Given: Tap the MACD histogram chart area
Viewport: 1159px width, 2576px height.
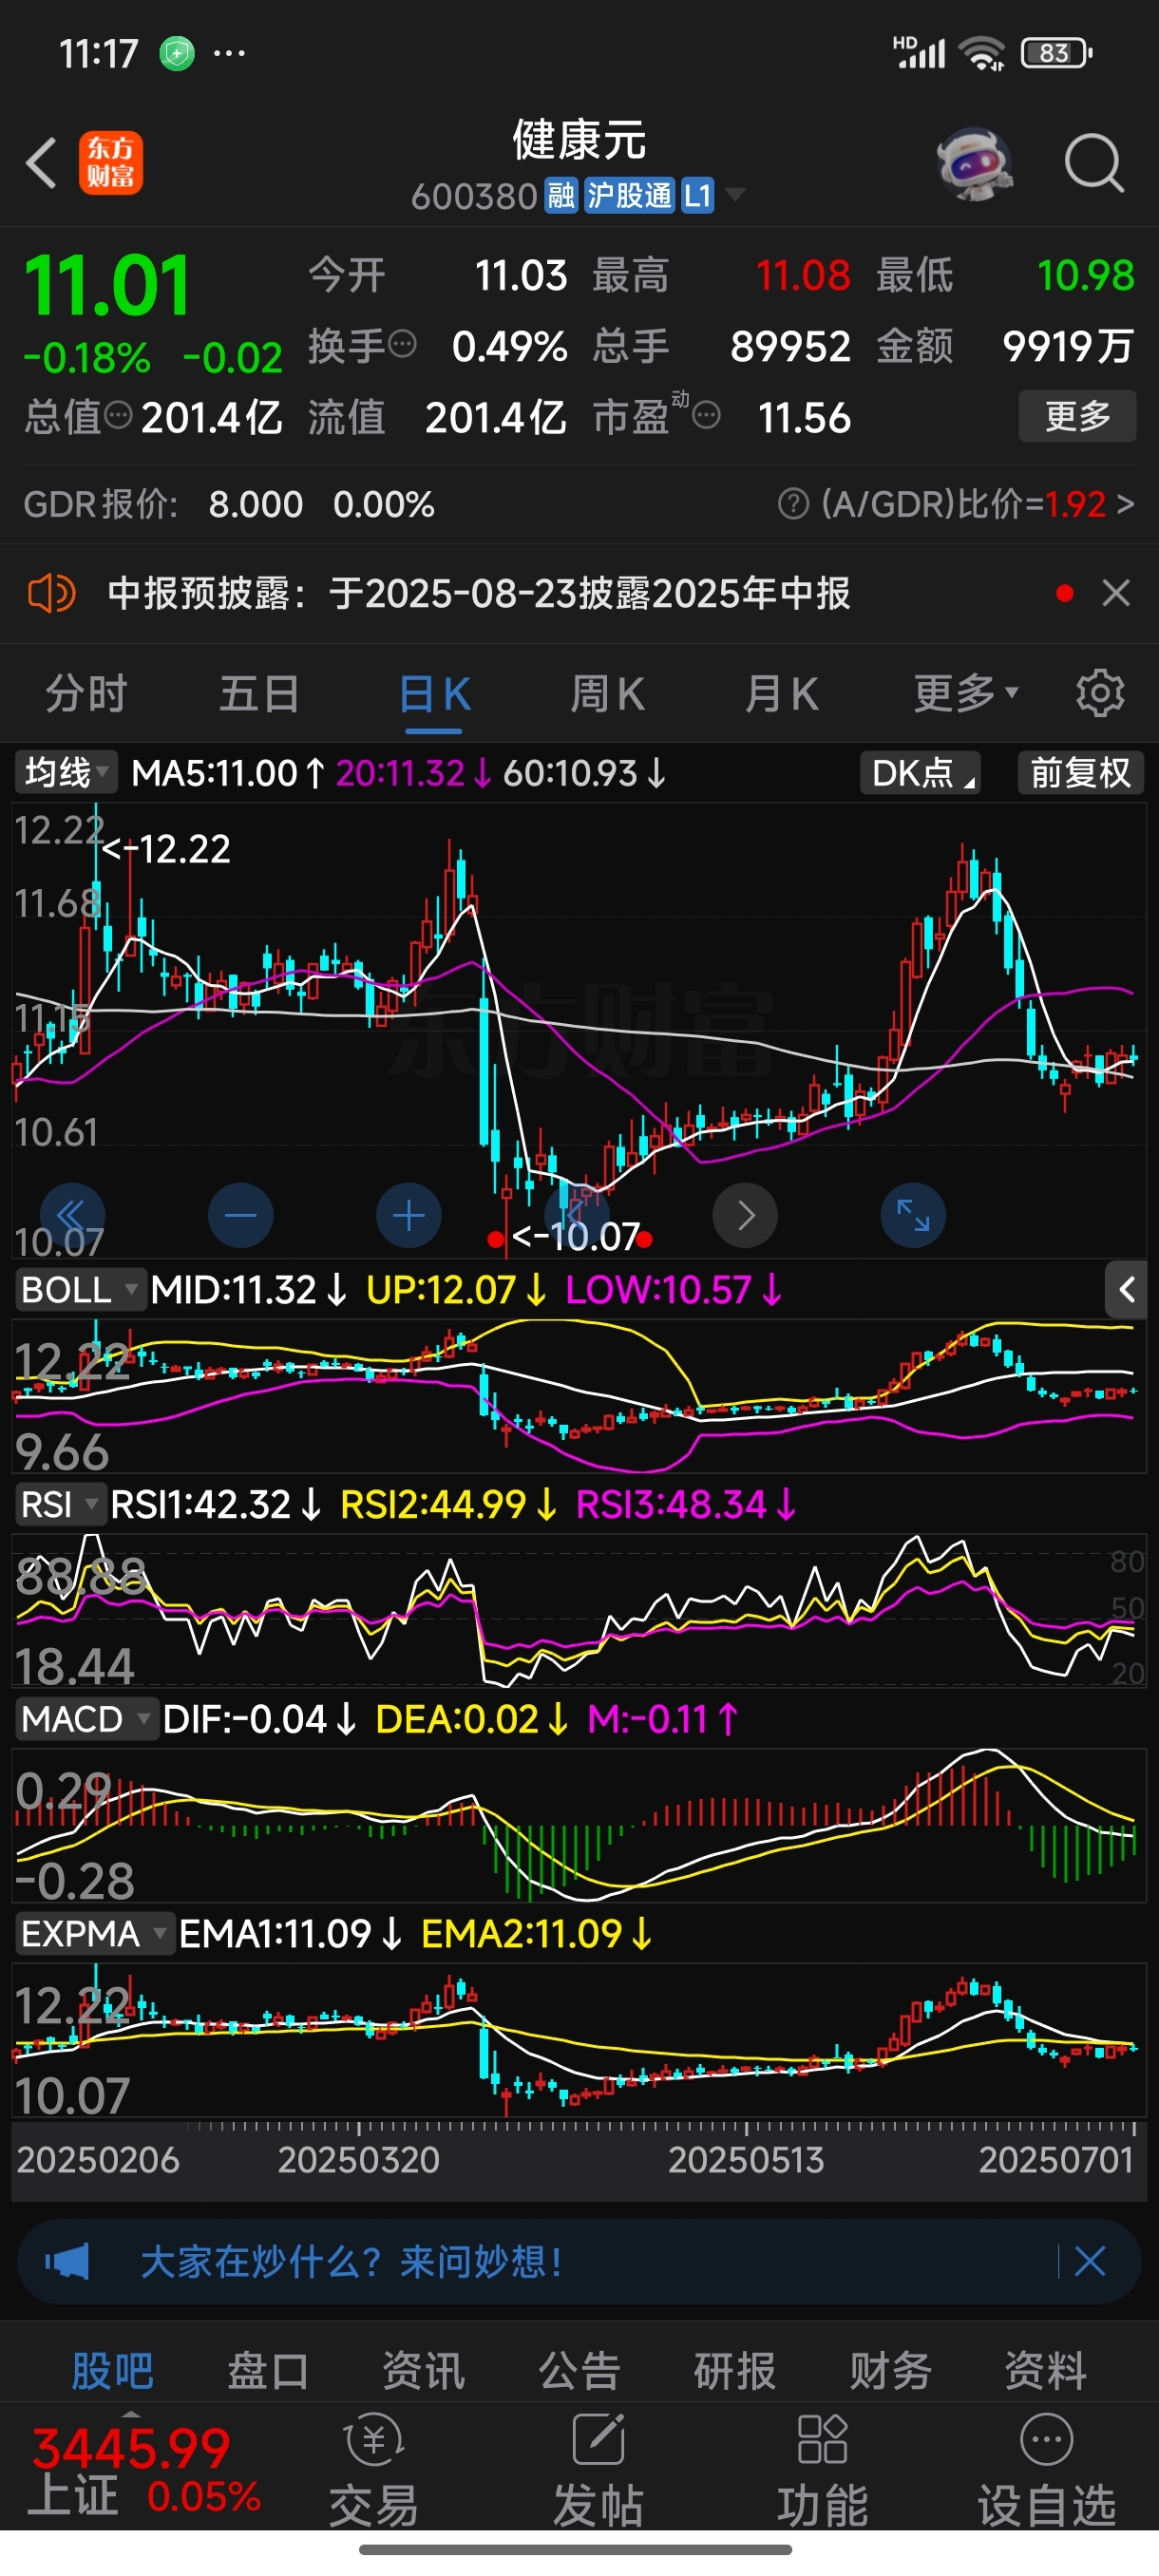Looking at the screenshot, I should click(579, 1825).
